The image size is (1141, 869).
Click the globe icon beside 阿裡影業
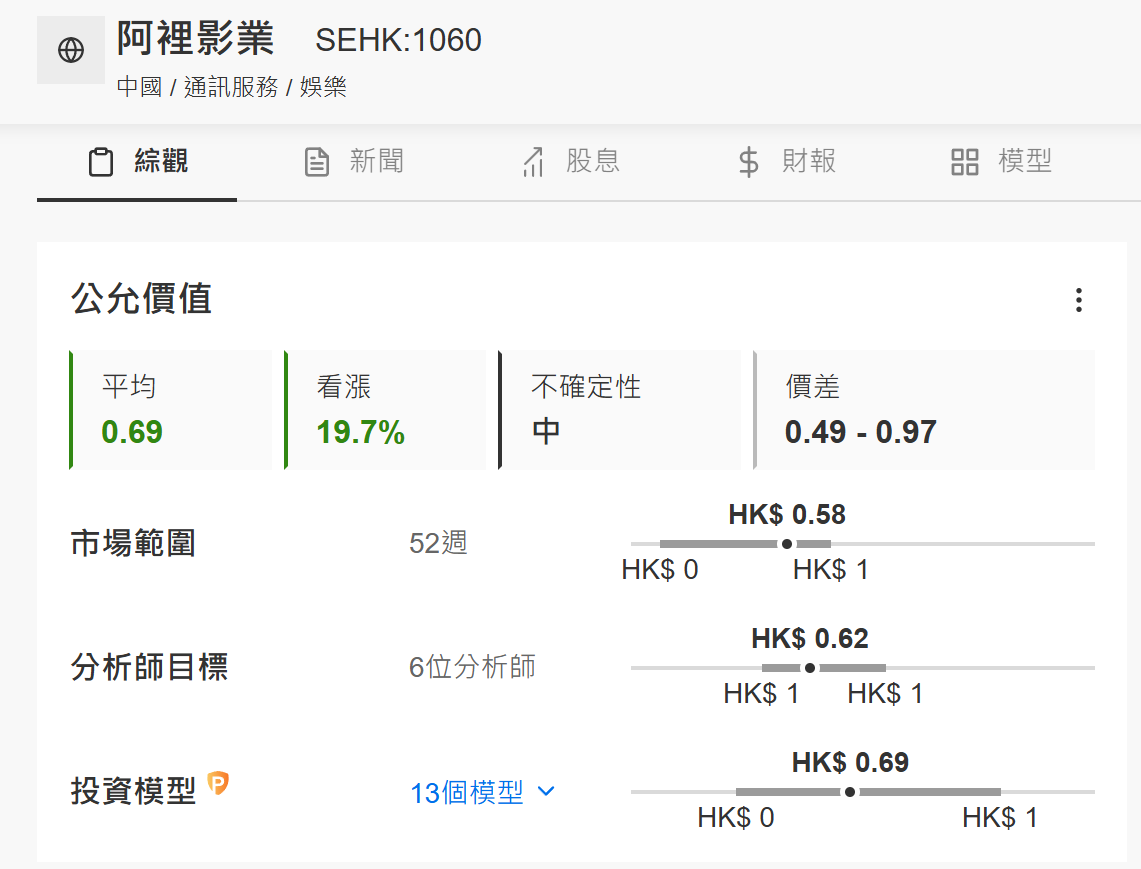click(x=71, y=50)
